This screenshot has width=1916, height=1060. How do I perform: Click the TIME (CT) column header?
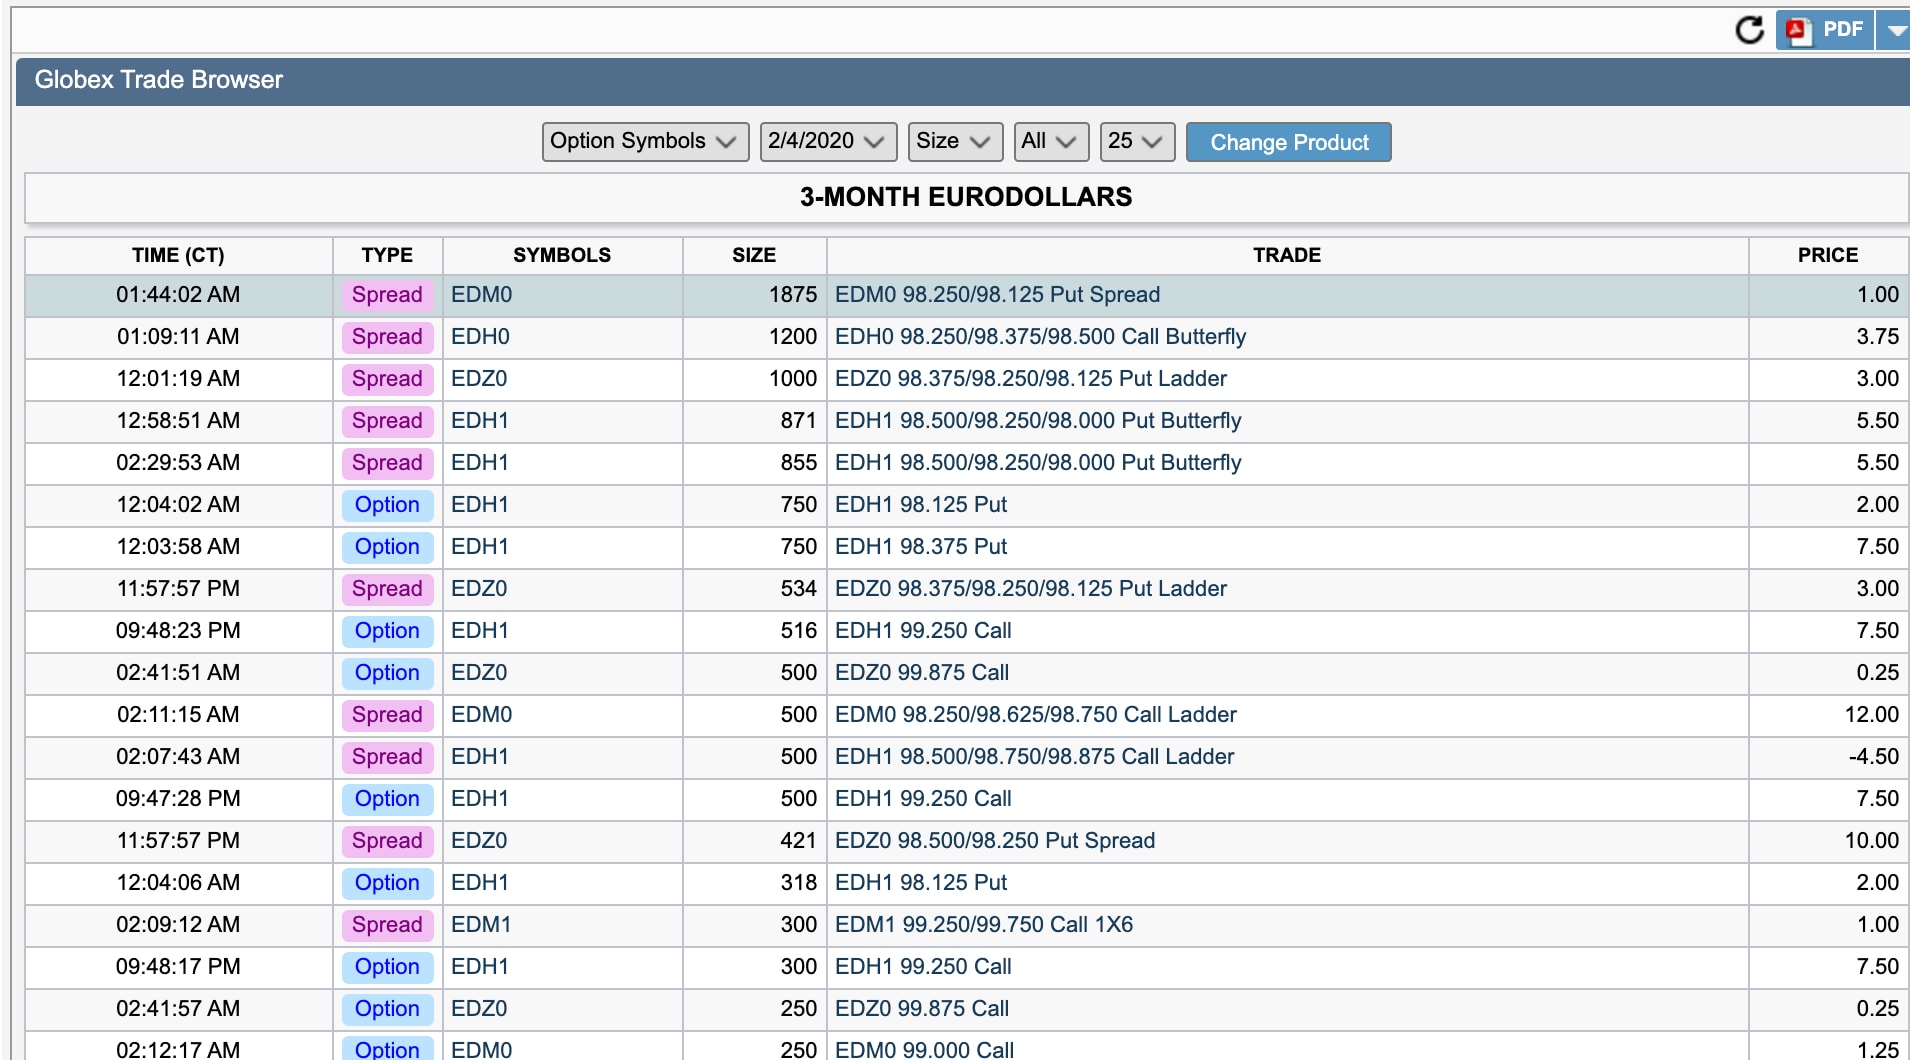coord(178,255)
